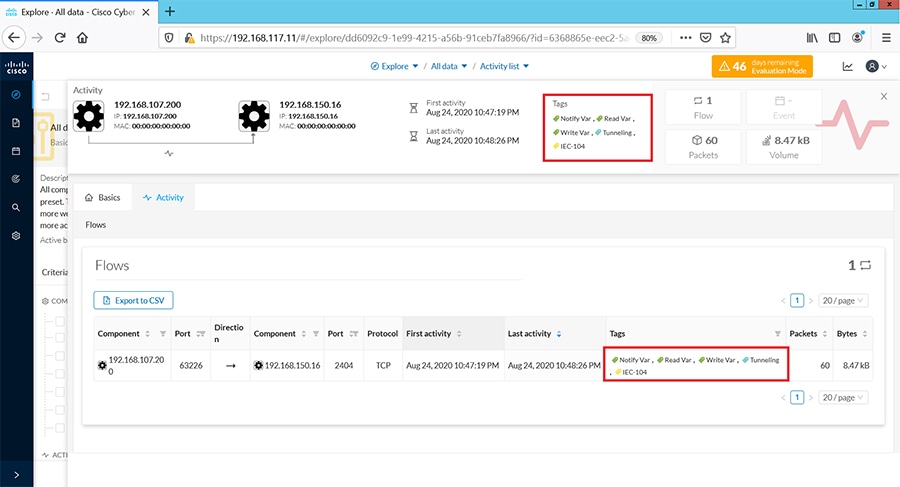Reload the page in the browser

(x=60, y=38)
